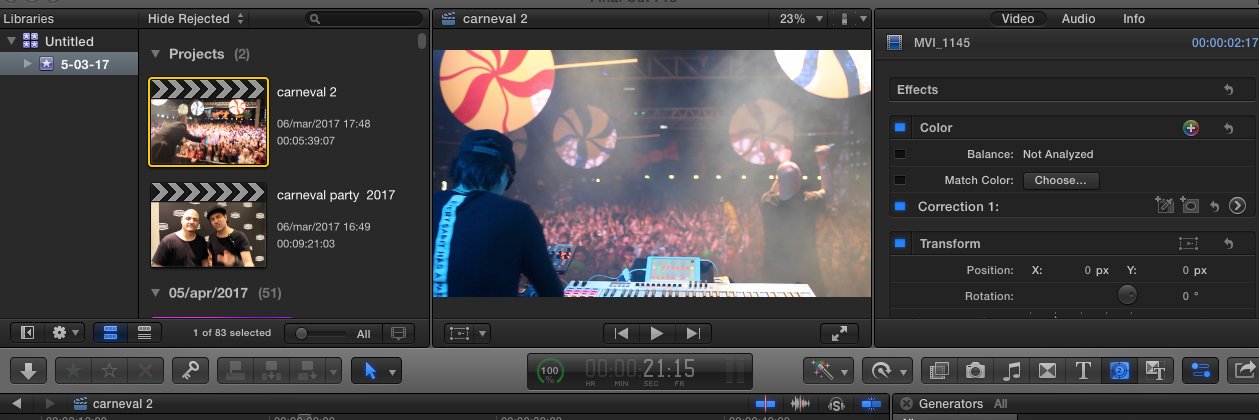Toggle timeline snapping button
This screenshot has width=1259, height=420.
[871, 404]
